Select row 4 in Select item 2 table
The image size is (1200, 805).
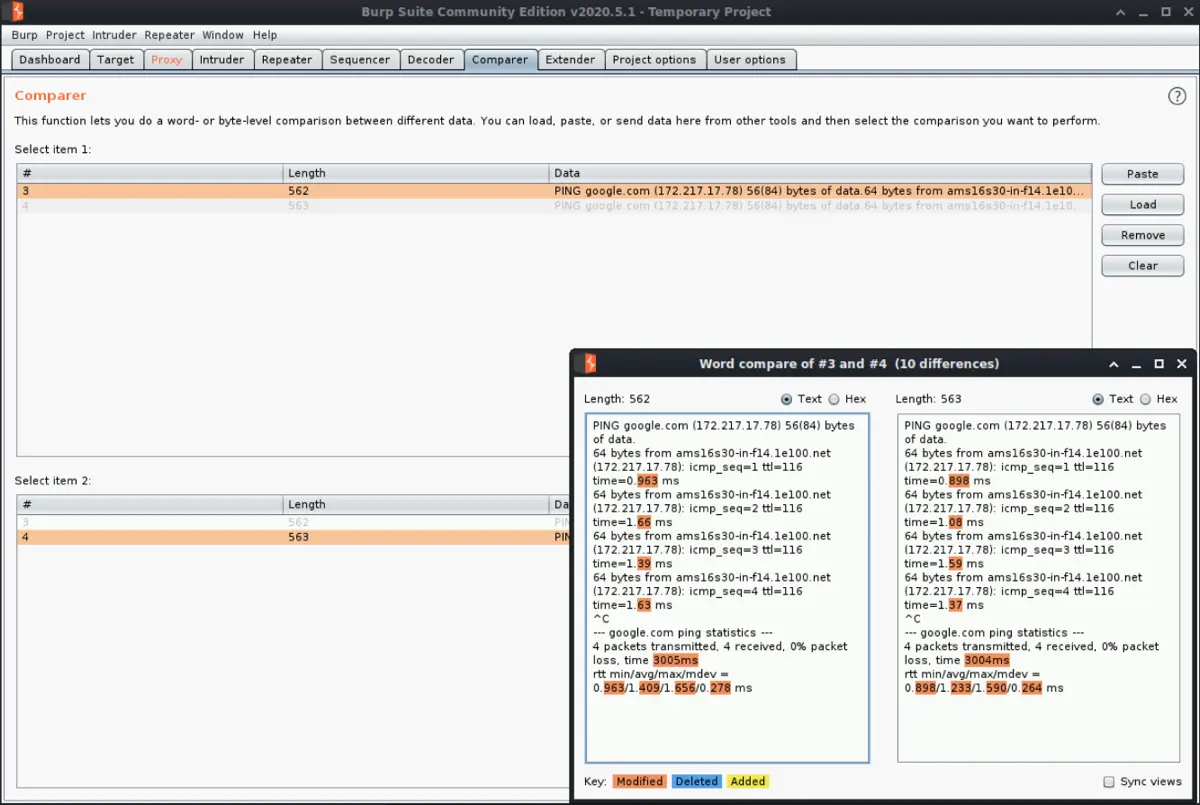pyautogui.click(x=294, y=537)
